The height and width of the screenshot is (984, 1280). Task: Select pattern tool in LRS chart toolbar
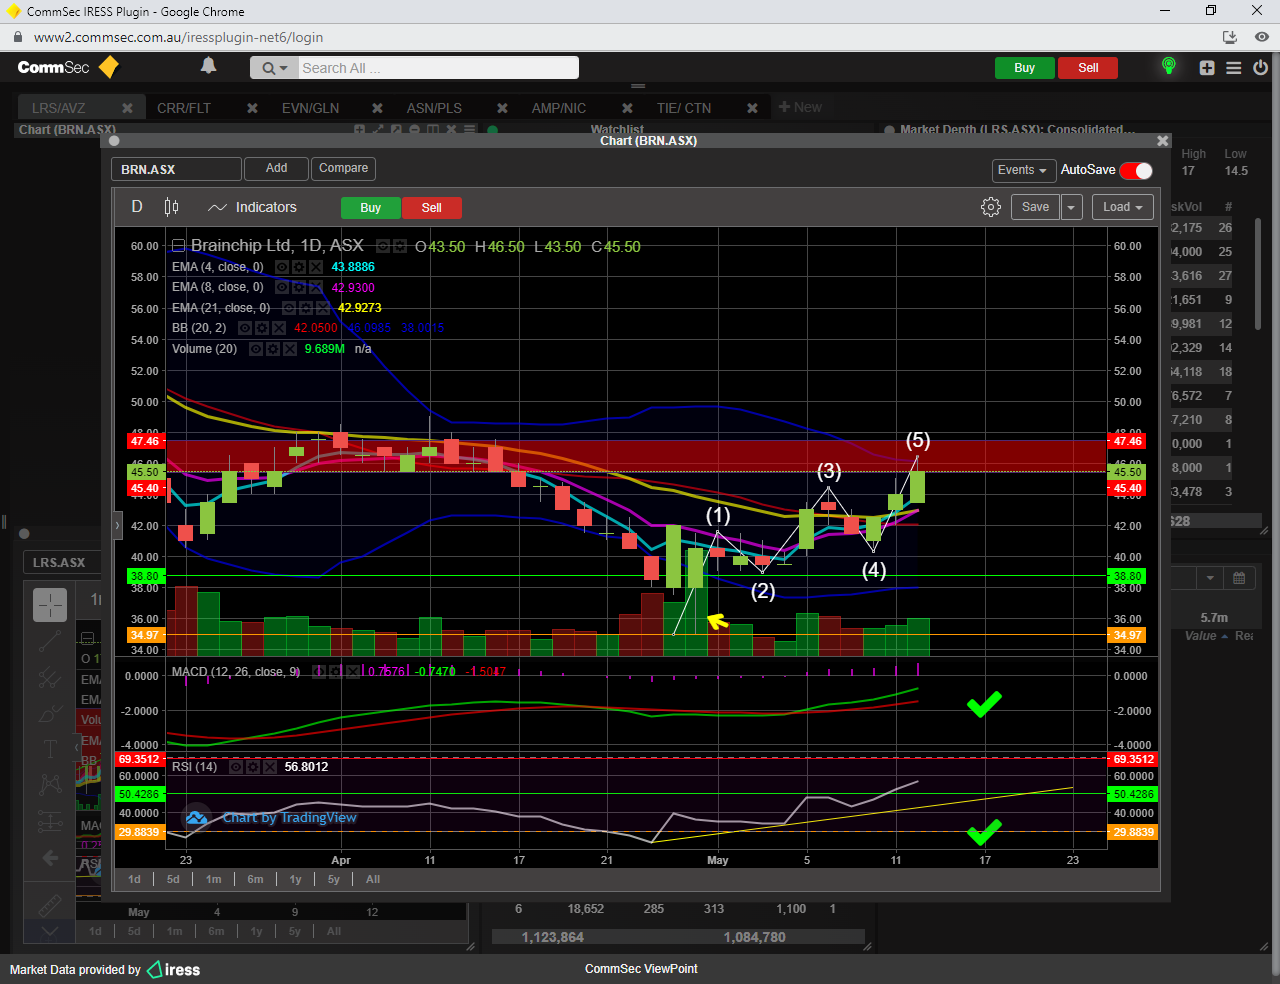(x=50, y=785)
